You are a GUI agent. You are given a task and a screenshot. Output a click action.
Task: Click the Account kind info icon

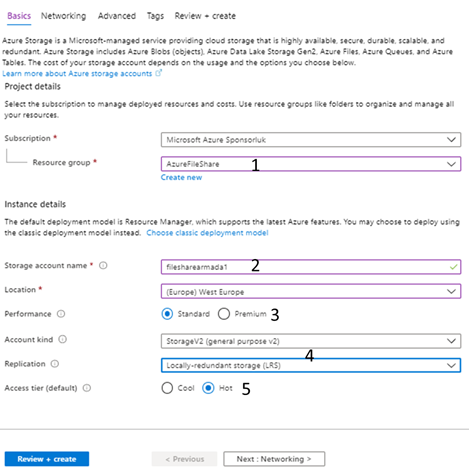[x=63, y=339]
